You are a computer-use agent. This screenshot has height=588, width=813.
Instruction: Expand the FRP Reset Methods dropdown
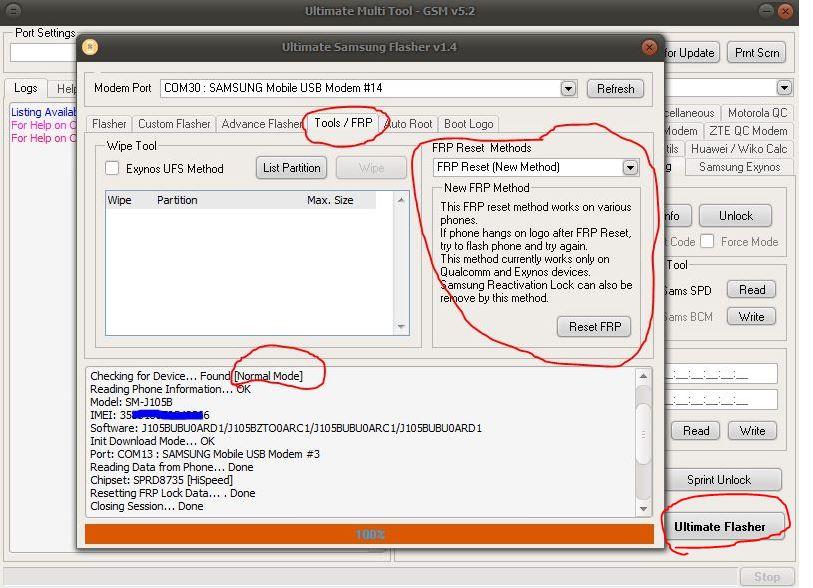point(630,167)
